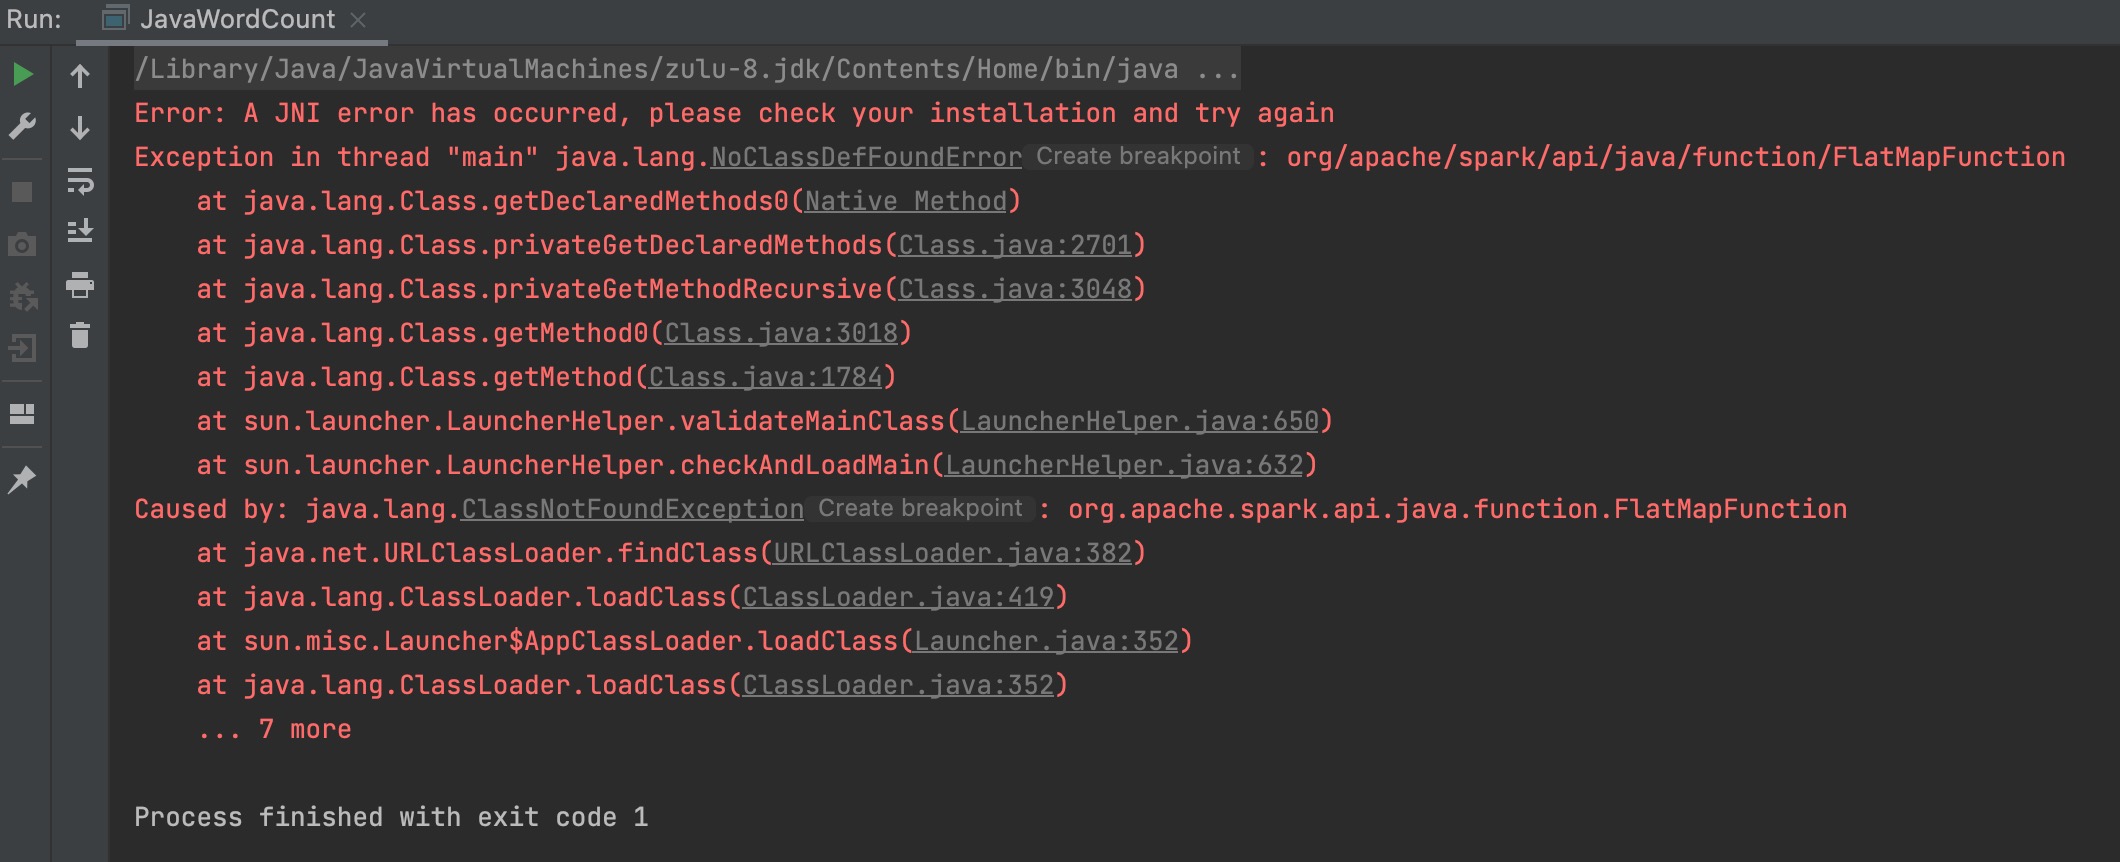
Task: Open the ClassNotFoundException link
Action: 632,509
